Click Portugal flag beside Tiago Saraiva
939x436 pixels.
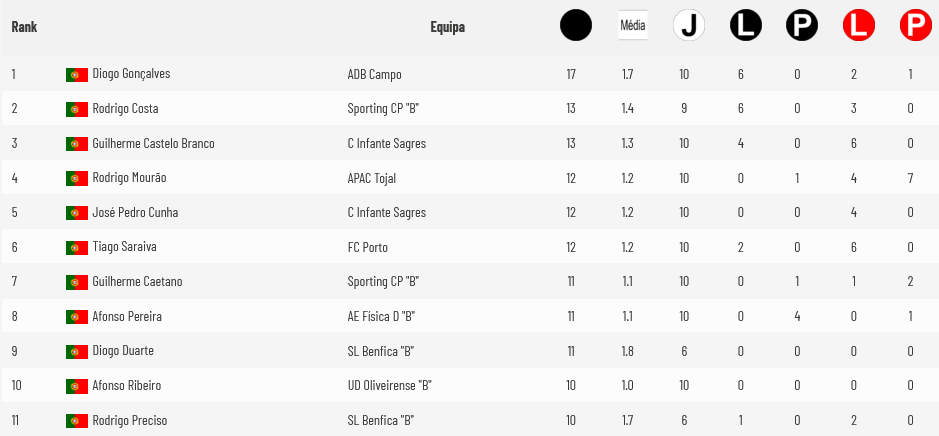click(77, 247)
